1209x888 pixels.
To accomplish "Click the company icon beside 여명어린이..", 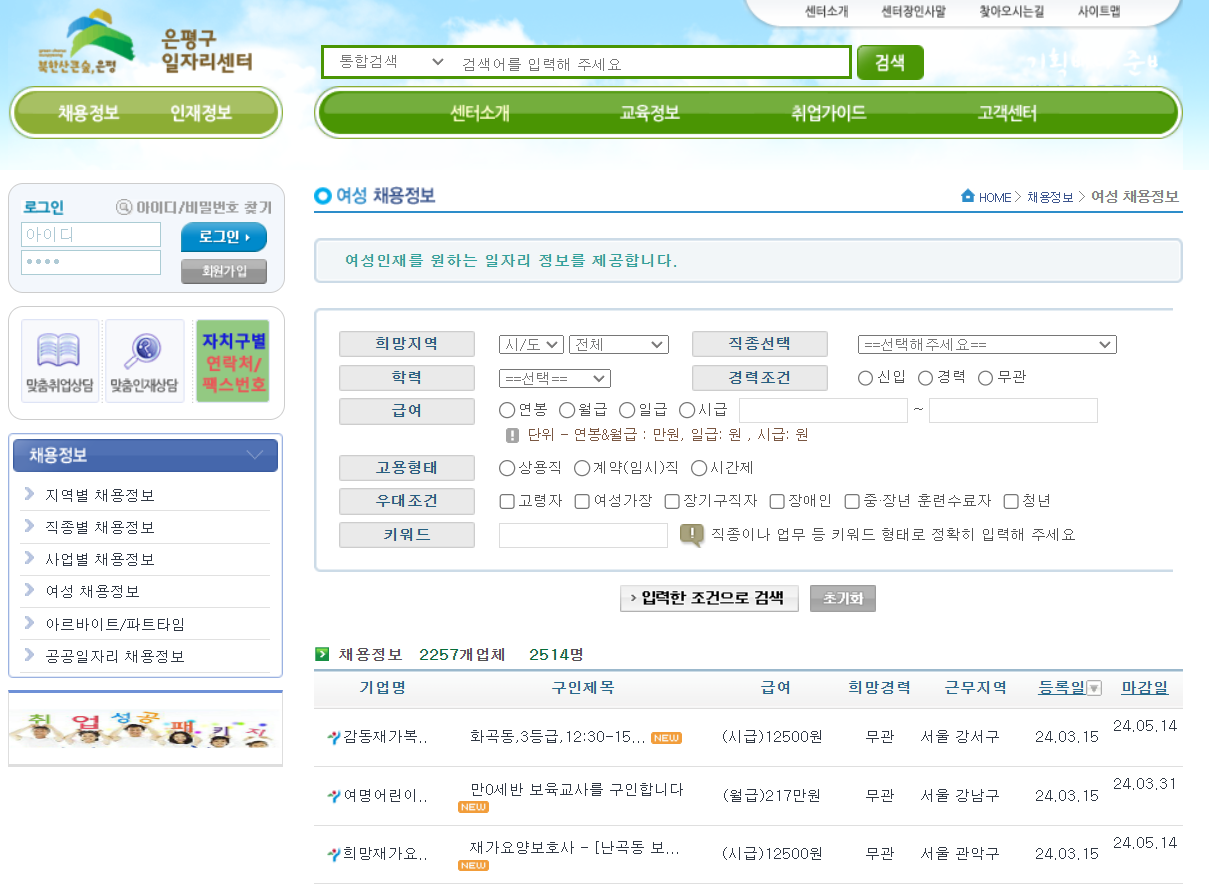I will pyautogui.click(x=334, y=797).
